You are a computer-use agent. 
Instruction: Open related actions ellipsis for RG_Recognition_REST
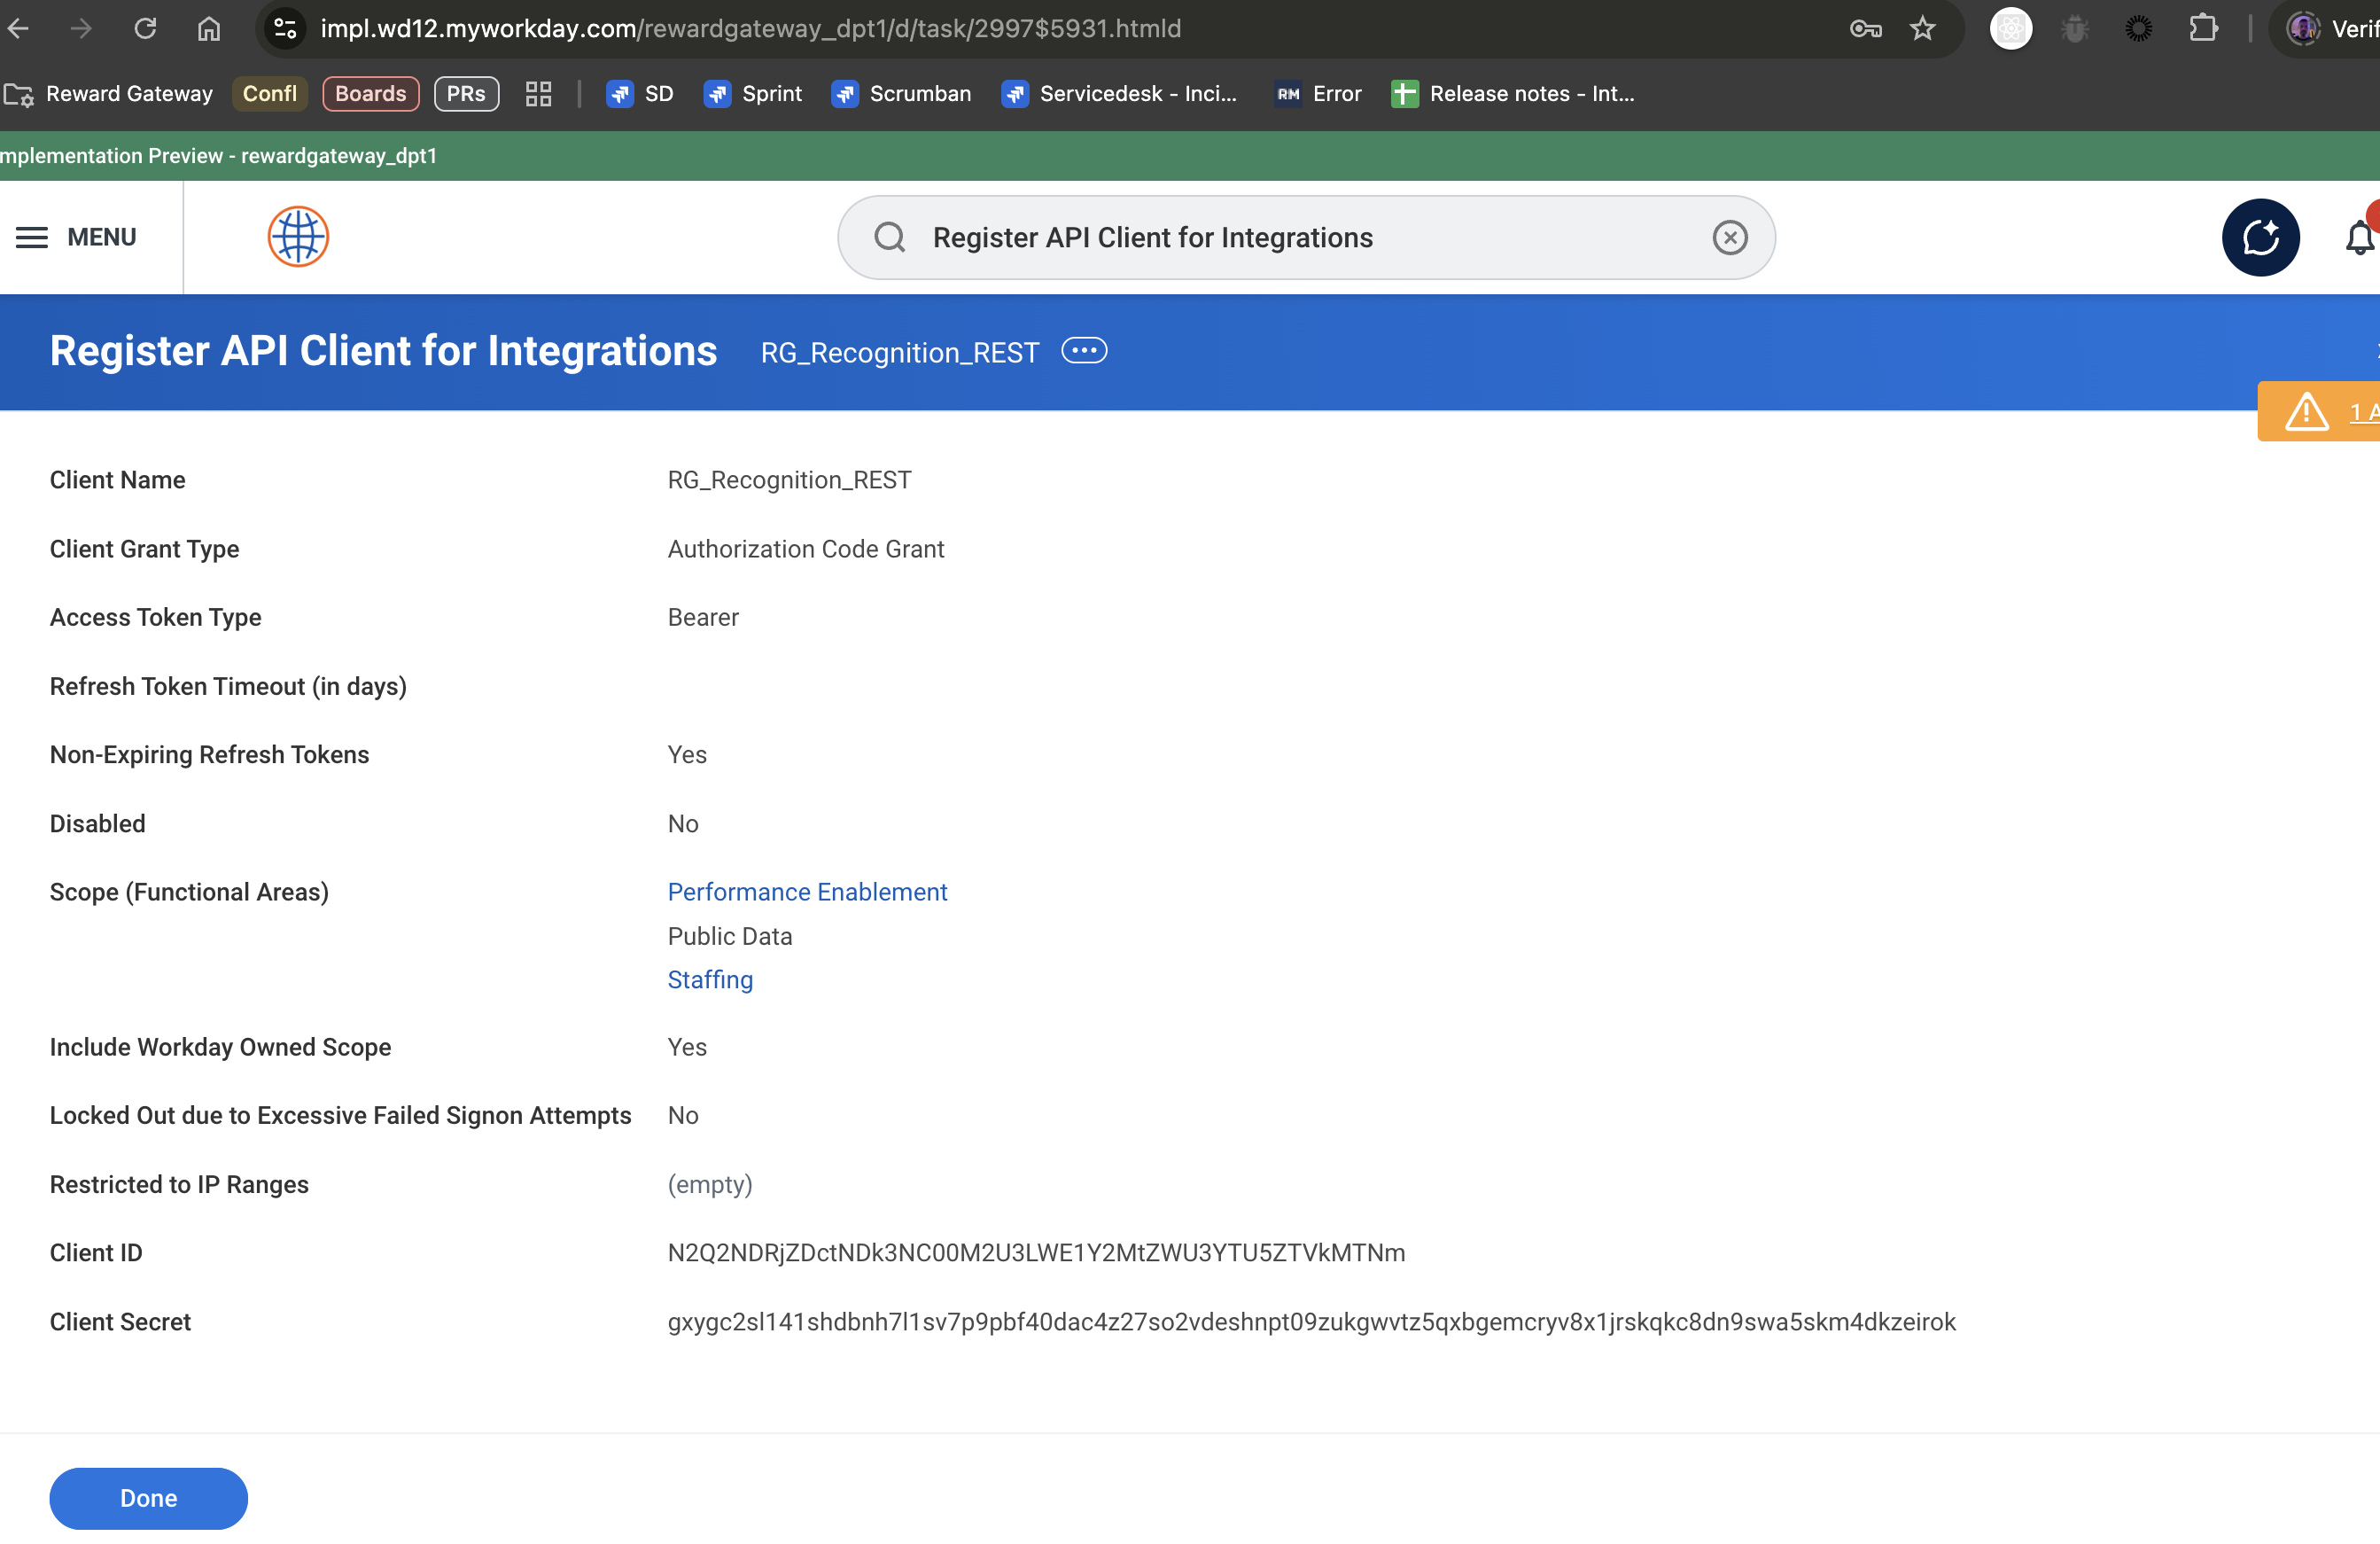[x=1083, y=351]
